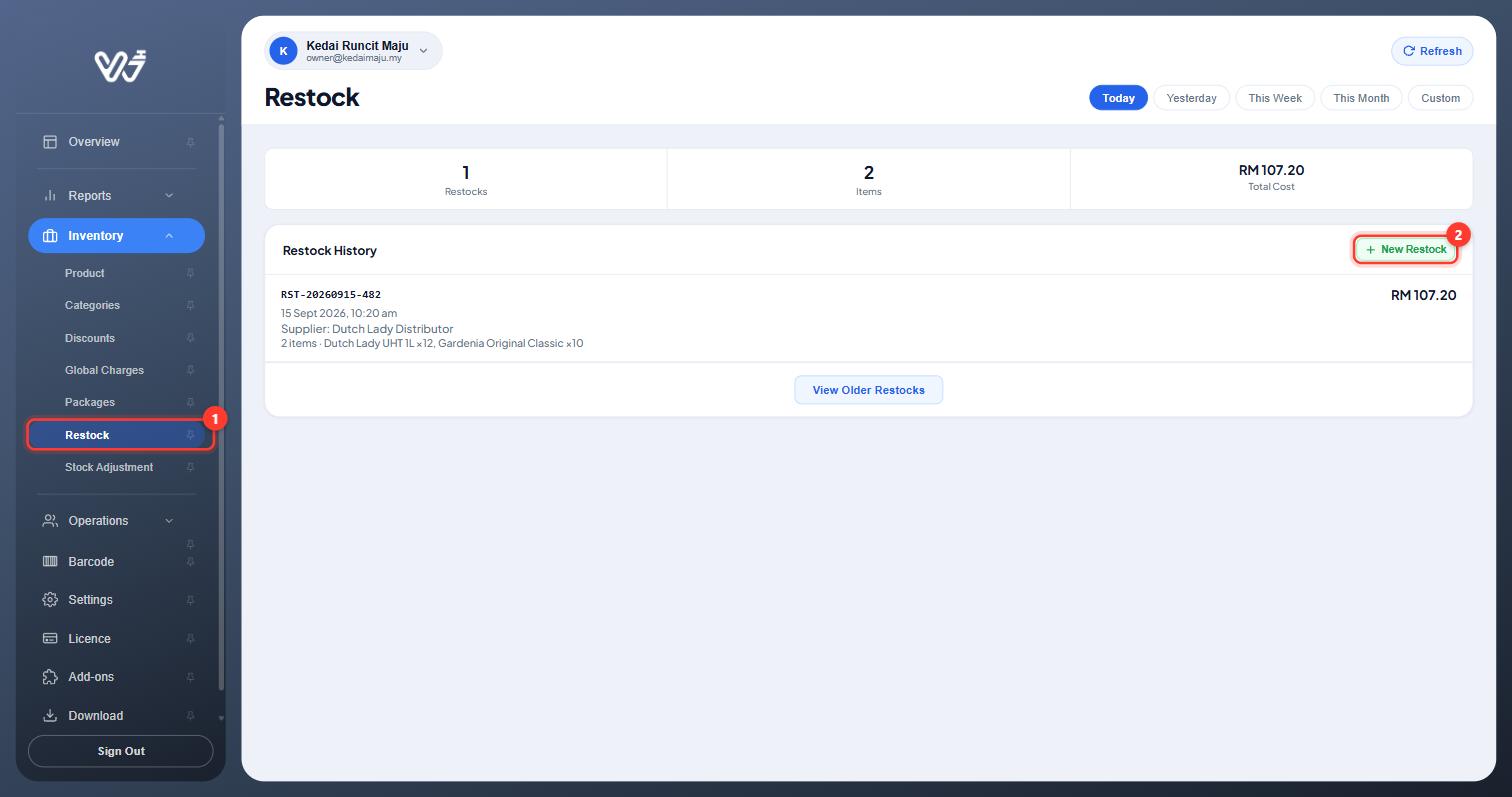Open the Licence page

[89, 639]
